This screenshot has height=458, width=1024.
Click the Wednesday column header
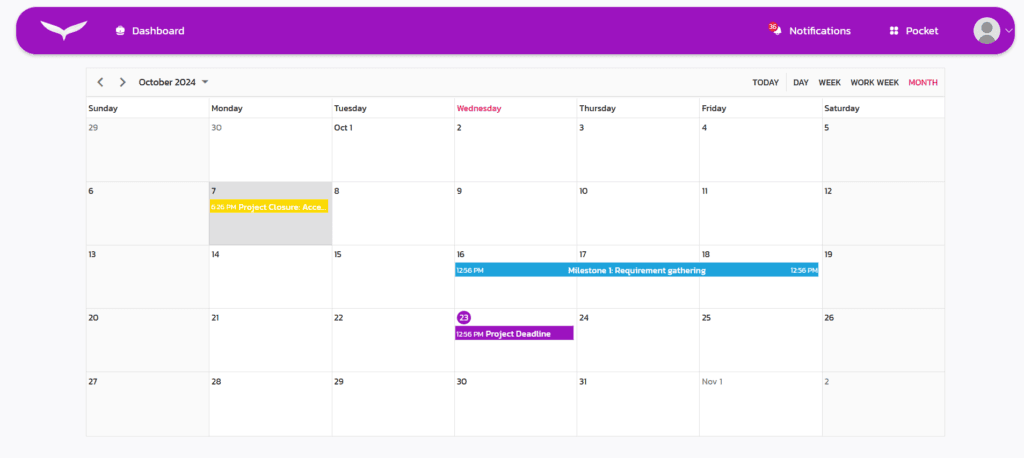[x=479, y=108]
